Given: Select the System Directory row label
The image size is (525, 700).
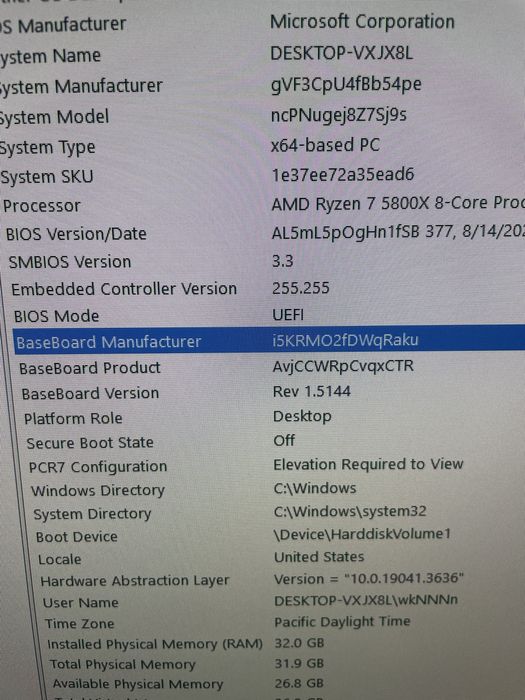Looking at the screenshot, I should (92, 514).
